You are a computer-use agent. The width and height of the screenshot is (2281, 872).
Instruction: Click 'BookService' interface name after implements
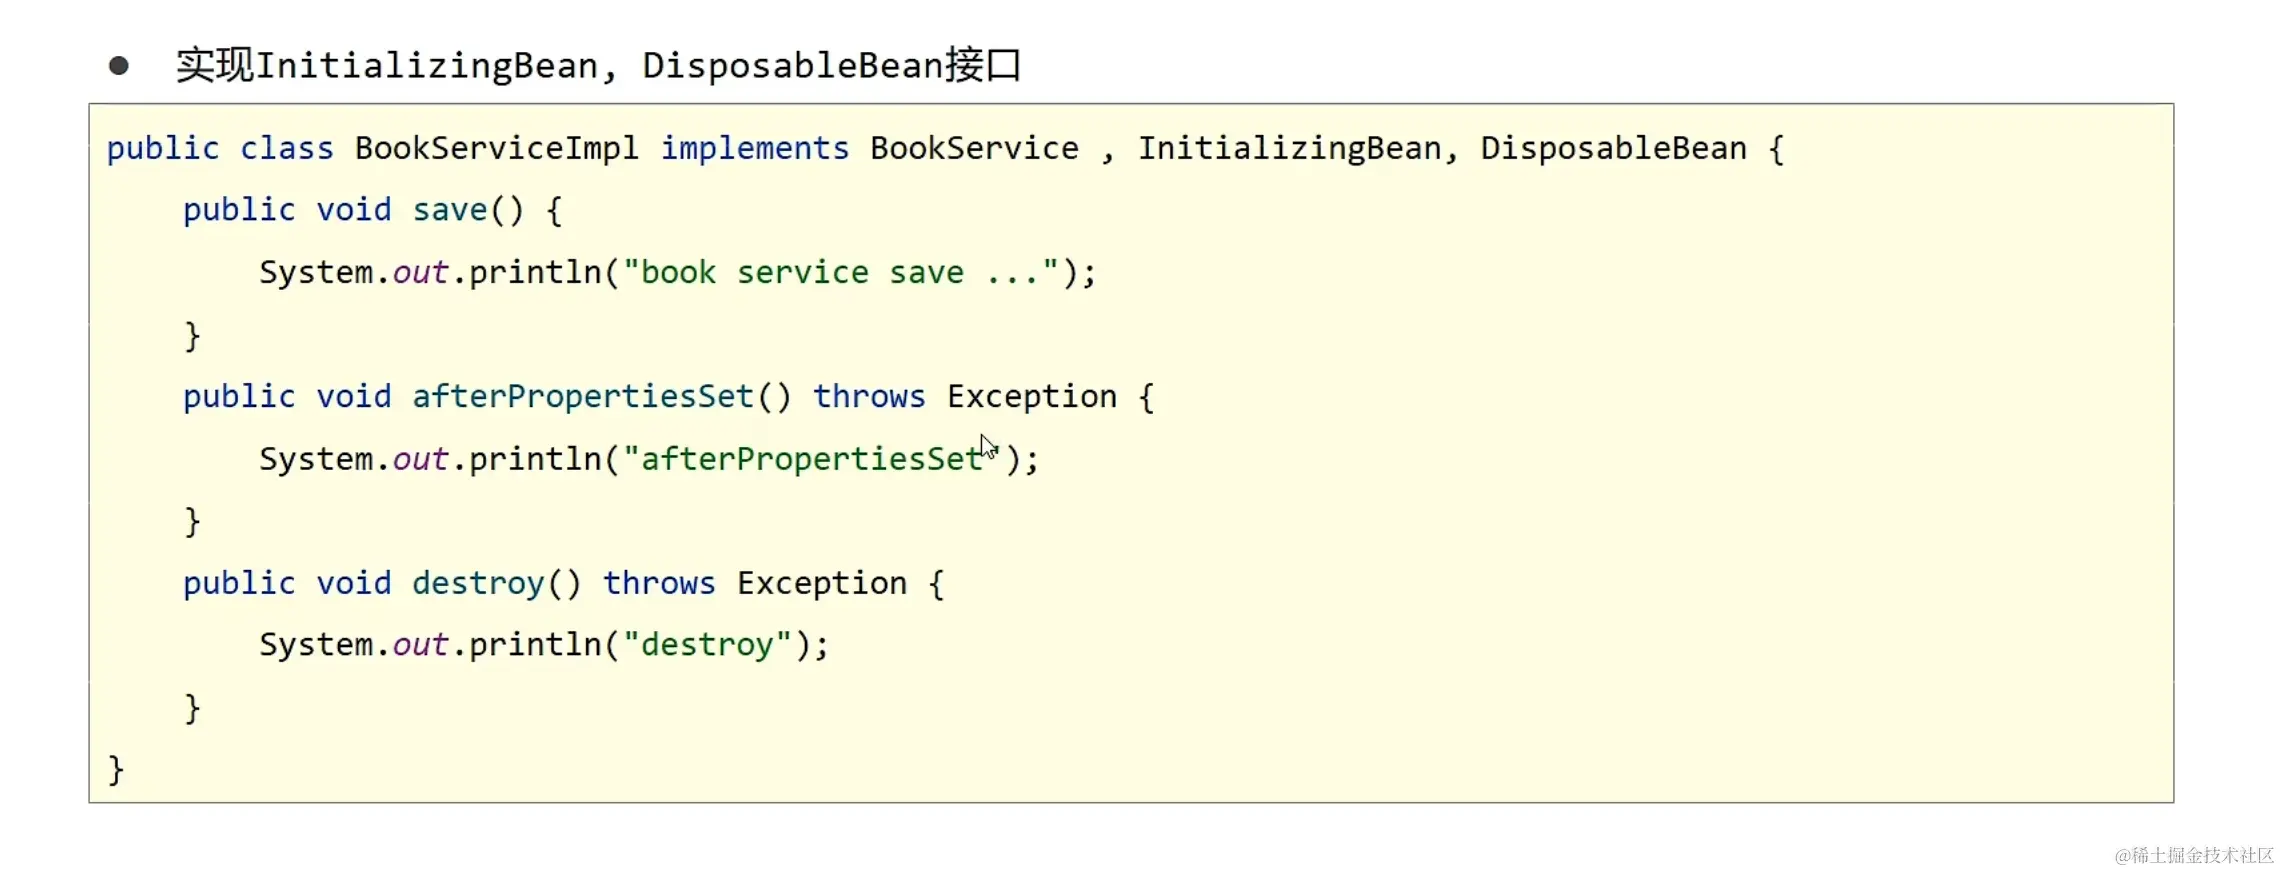pyautogui.click(x=974, y=149)
